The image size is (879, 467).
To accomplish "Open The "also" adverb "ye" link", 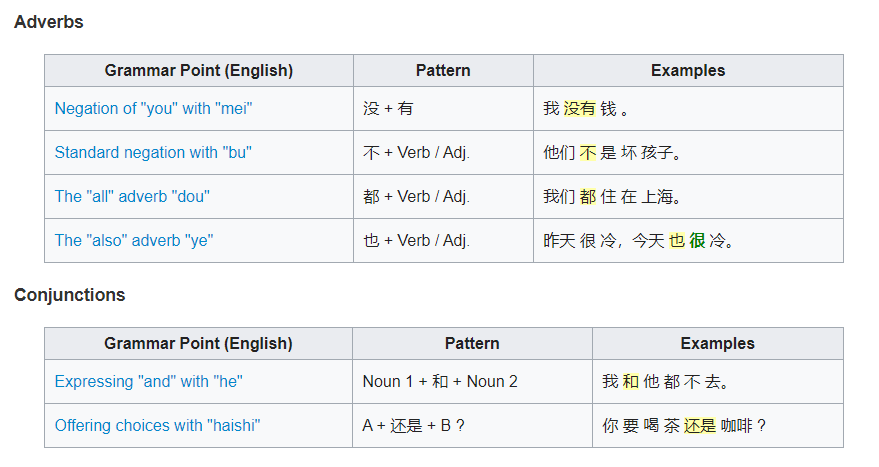I will 134,241.
